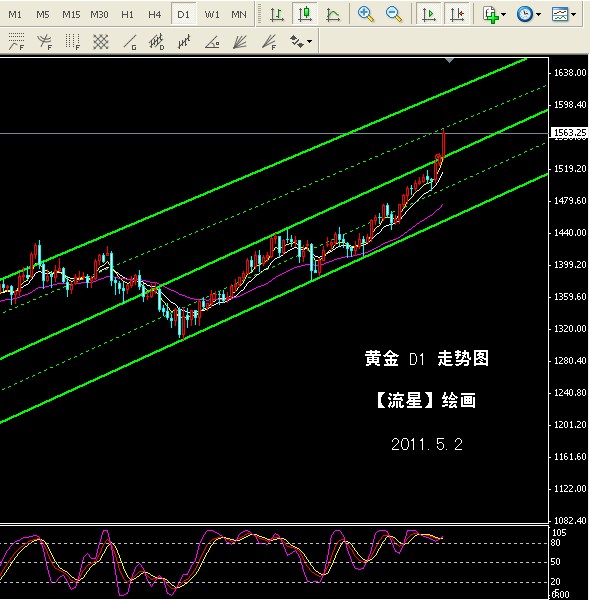Switch chart to M1 timeframe

tap(15, 15)
